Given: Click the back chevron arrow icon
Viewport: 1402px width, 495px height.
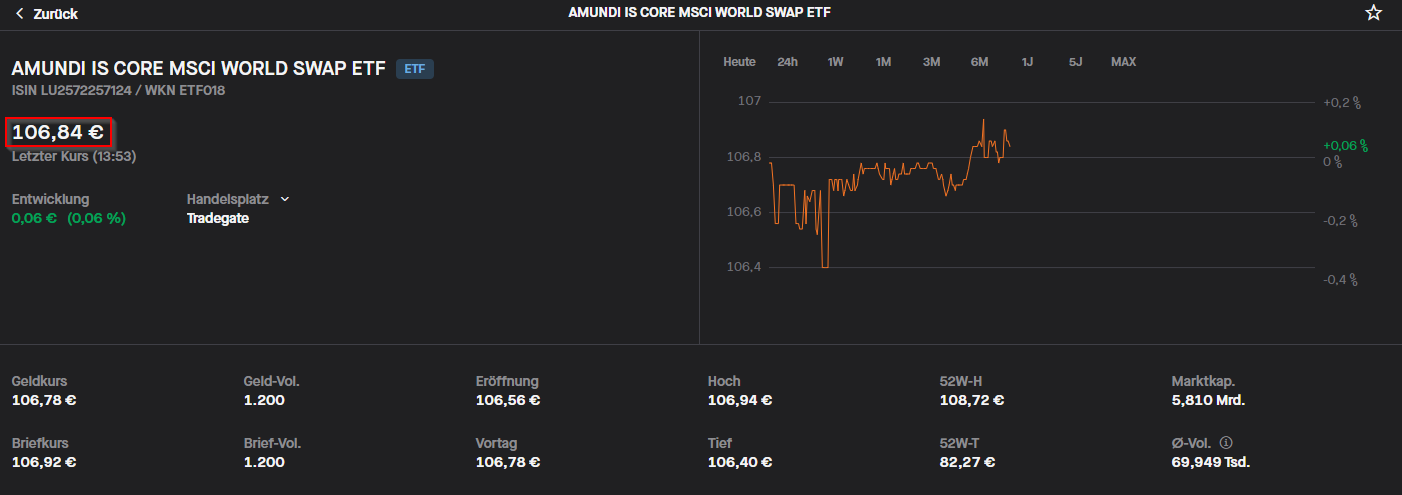Looking at the screenshot, I should coord(20,13).
